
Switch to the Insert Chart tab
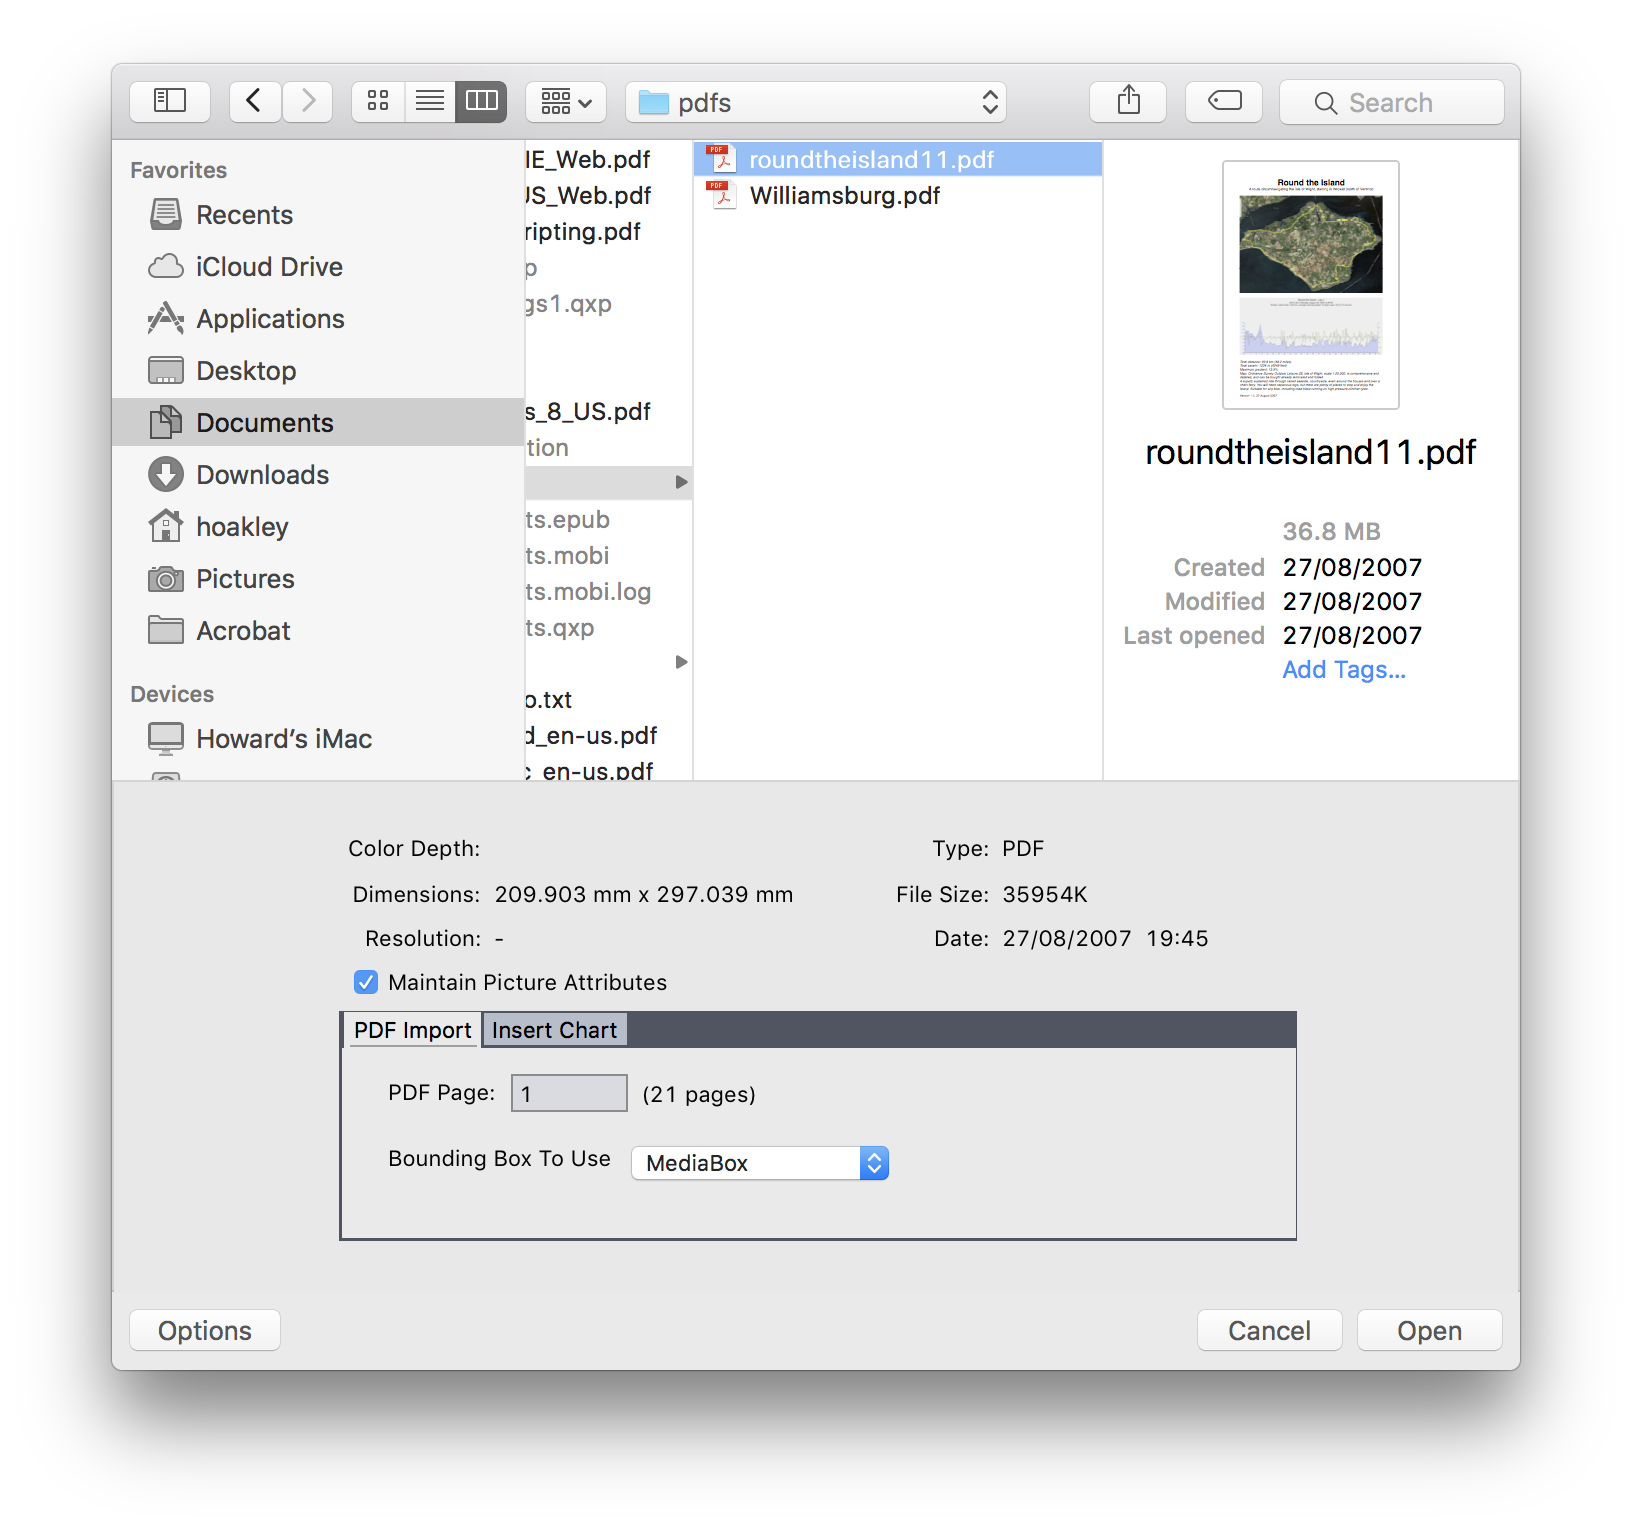click(x=554, y=1029)
